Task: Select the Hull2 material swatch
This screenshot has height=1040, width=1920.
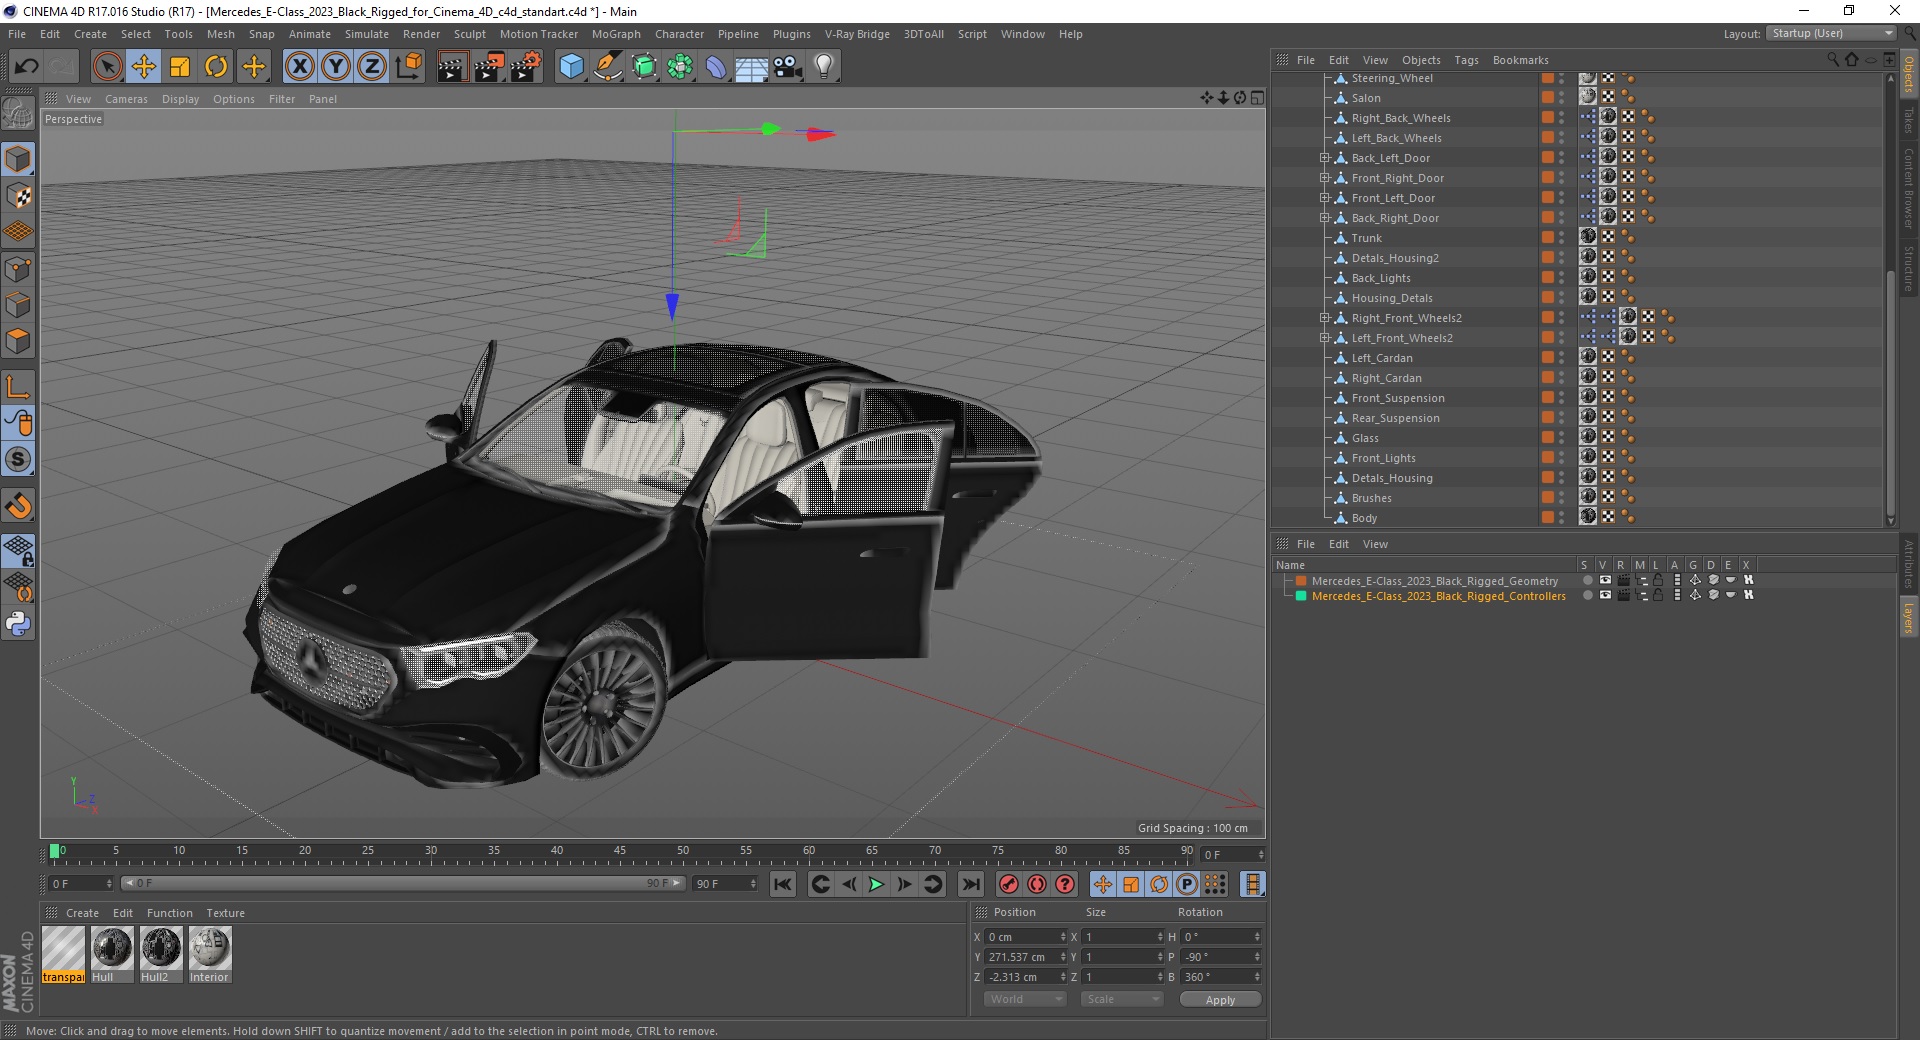Action: (x=160, y=954)
